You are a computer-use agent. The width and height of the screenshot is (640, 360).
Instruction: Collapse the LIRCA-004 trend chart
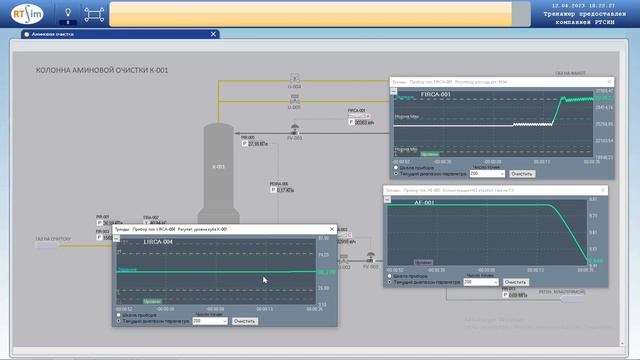point(116,238)
